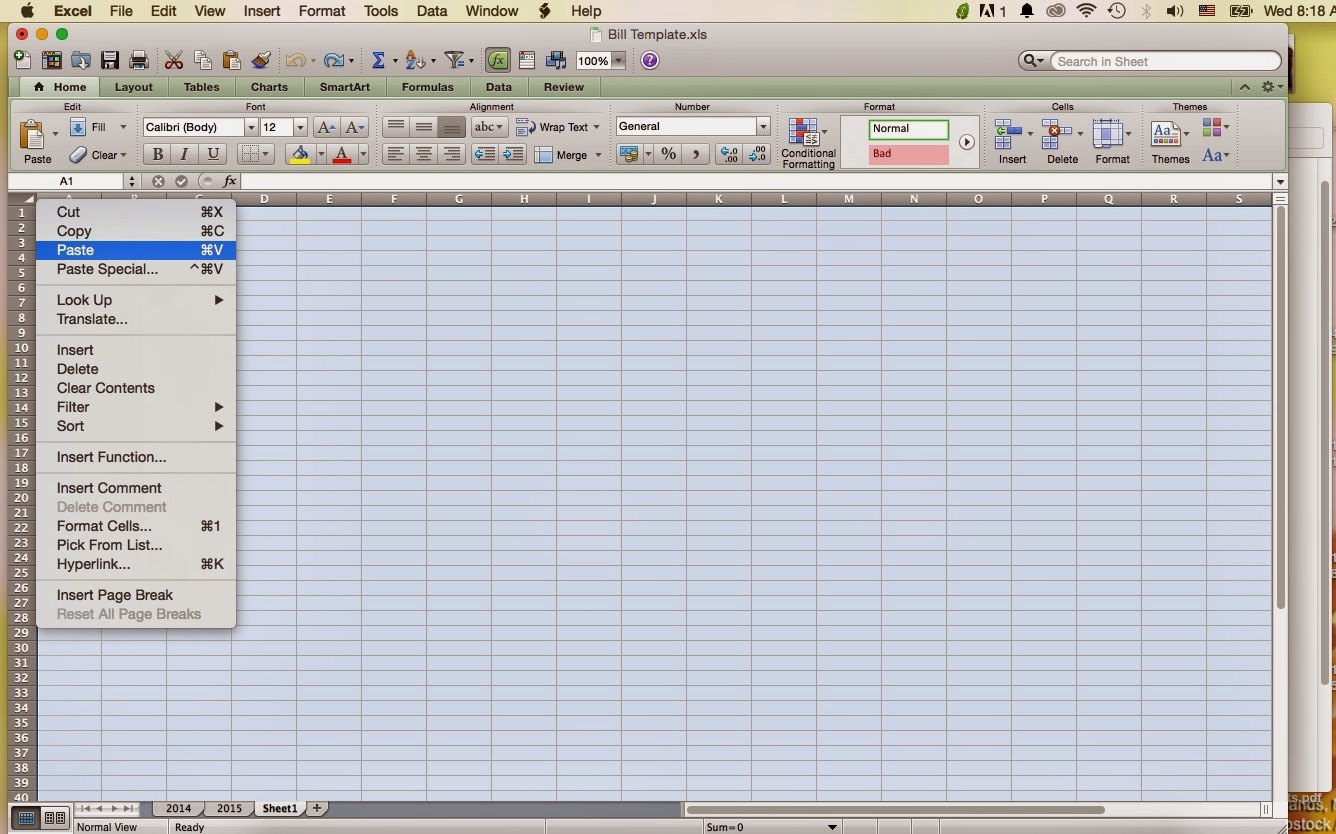Add a new sheet with the plus tab
The width and height of the screenshot is (1336, 834).
tap(317, 808)
